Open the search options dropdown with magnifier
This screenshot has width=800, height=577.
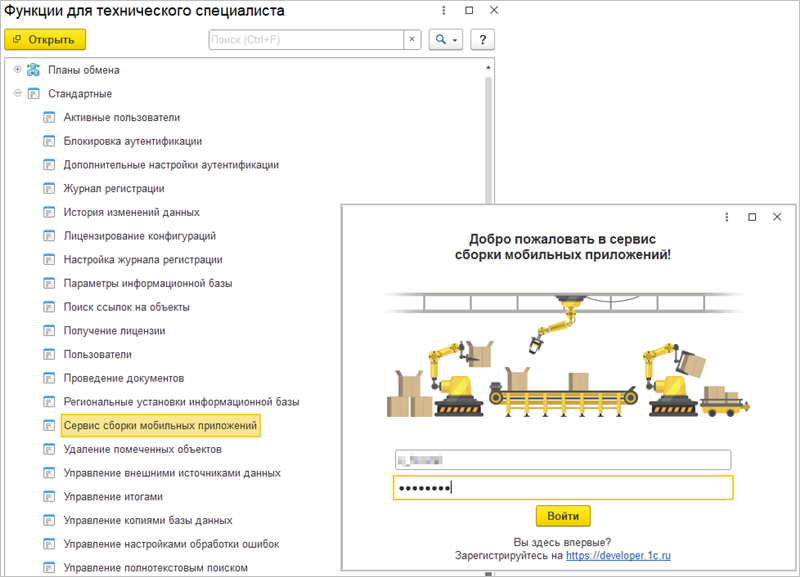(444, 39)
